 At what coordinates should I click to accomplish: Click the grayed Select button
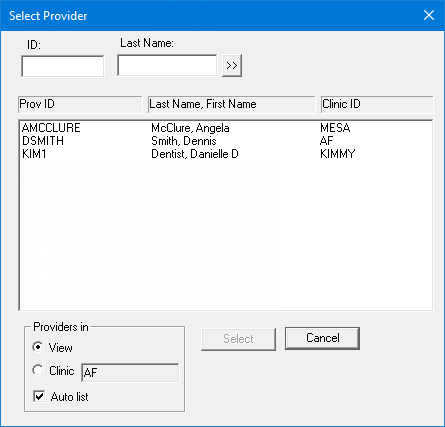(238, 339)
